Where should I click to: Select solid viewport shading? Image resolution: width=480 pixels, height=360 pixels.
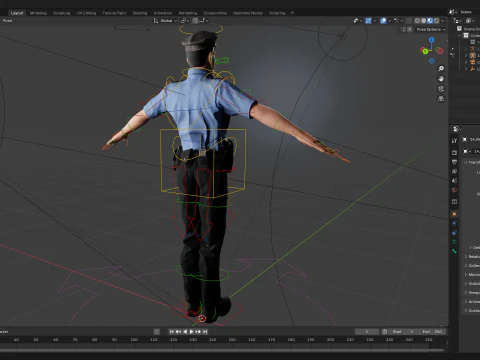click(x=424, y=21)
